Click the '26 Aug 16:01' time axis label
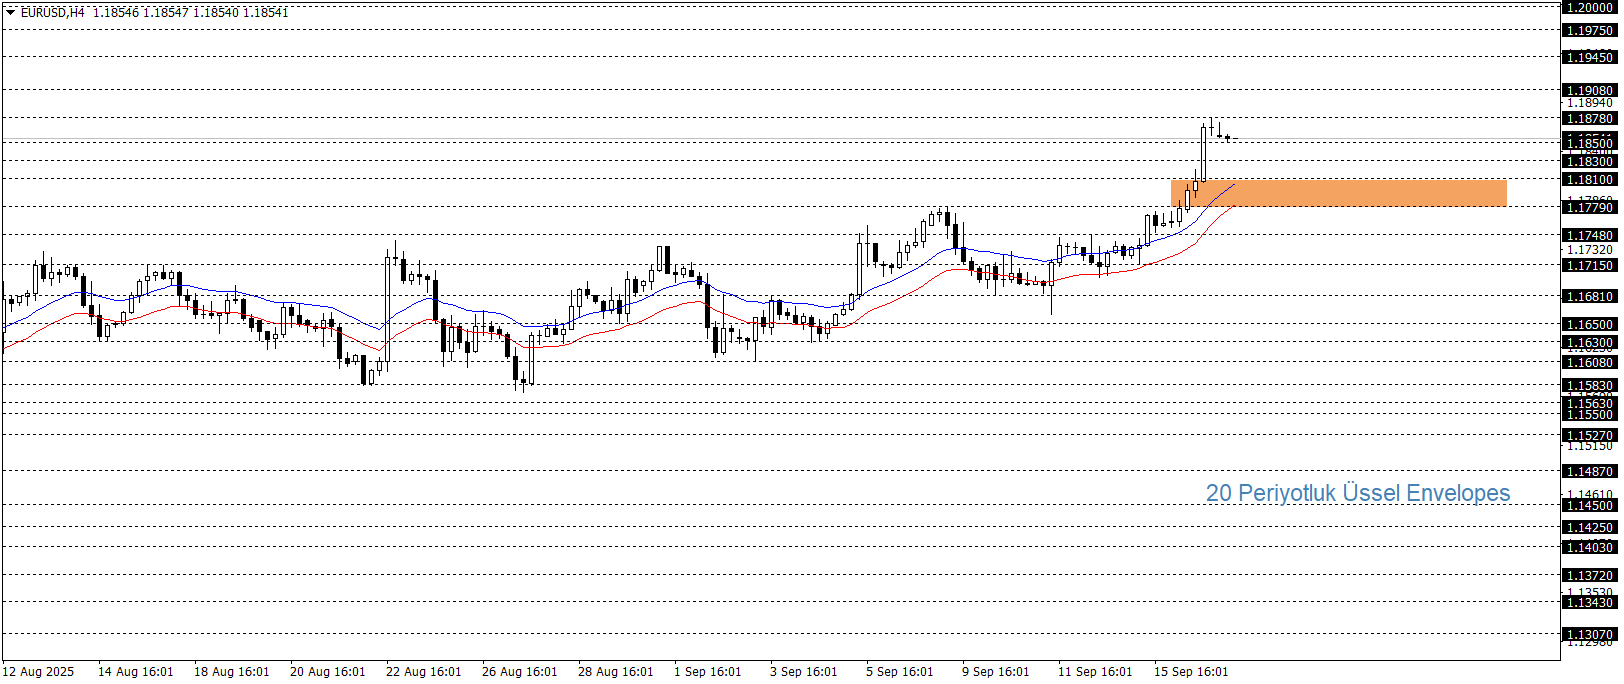 (519, 671)
